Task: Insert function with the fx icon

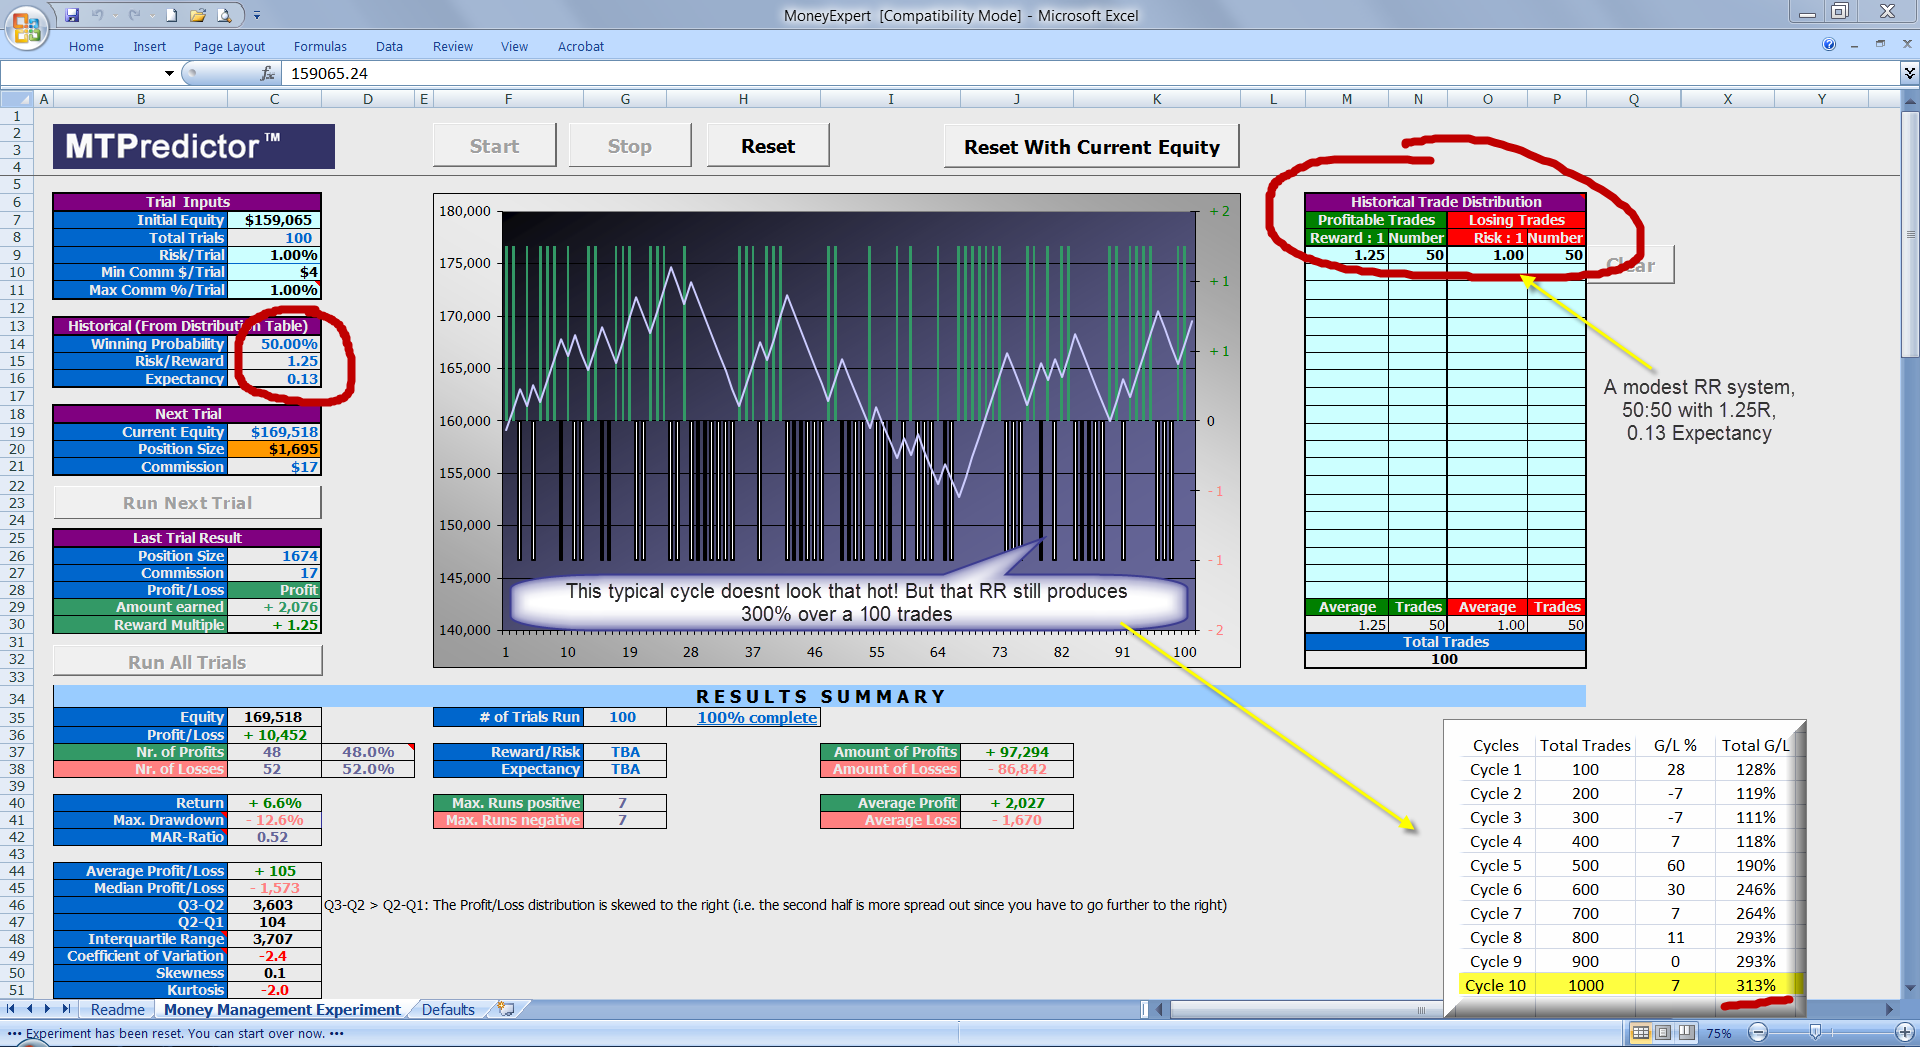Action: point(267,73)
